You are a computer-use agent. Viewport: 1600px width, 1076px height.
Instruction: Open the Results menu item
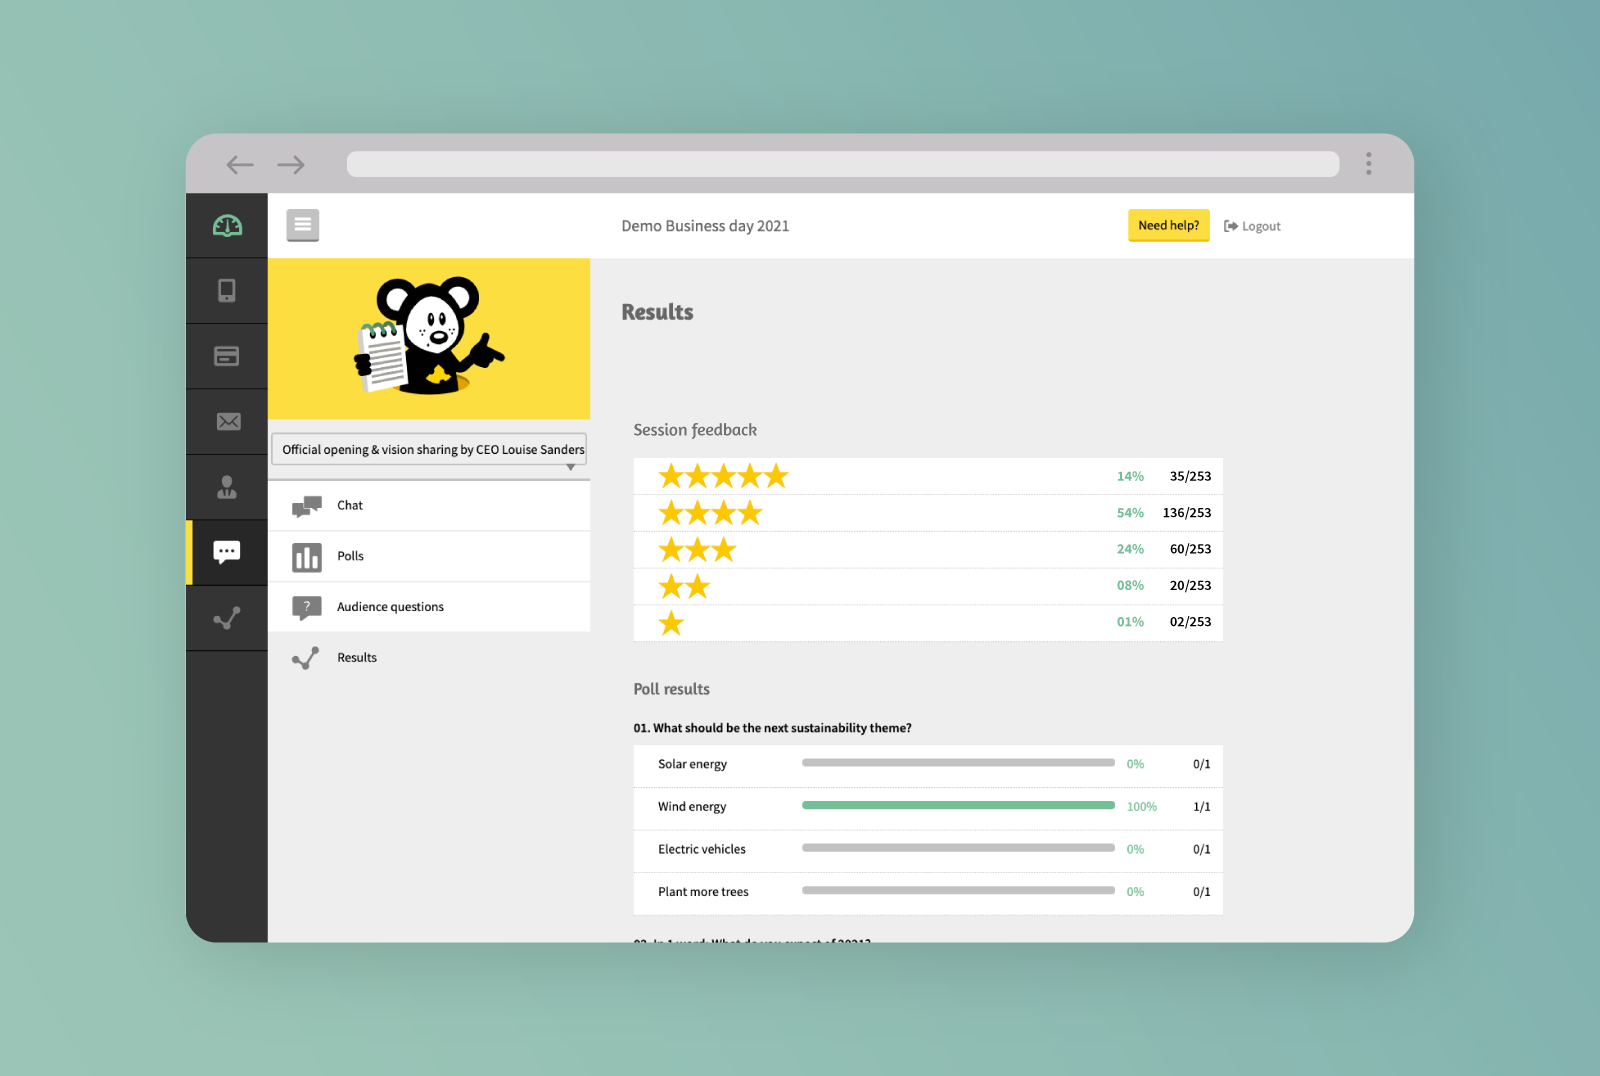pos(429,658)
